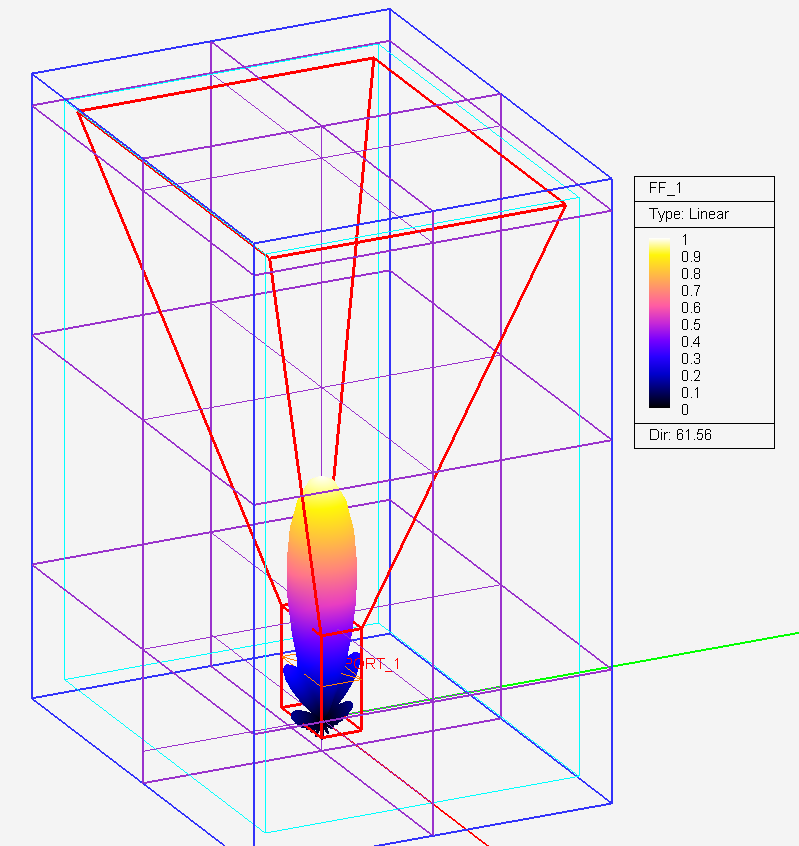This screenshot has width=799, height=846.
Task: Click the FF_1 legend title
Action: pos(665,188)
